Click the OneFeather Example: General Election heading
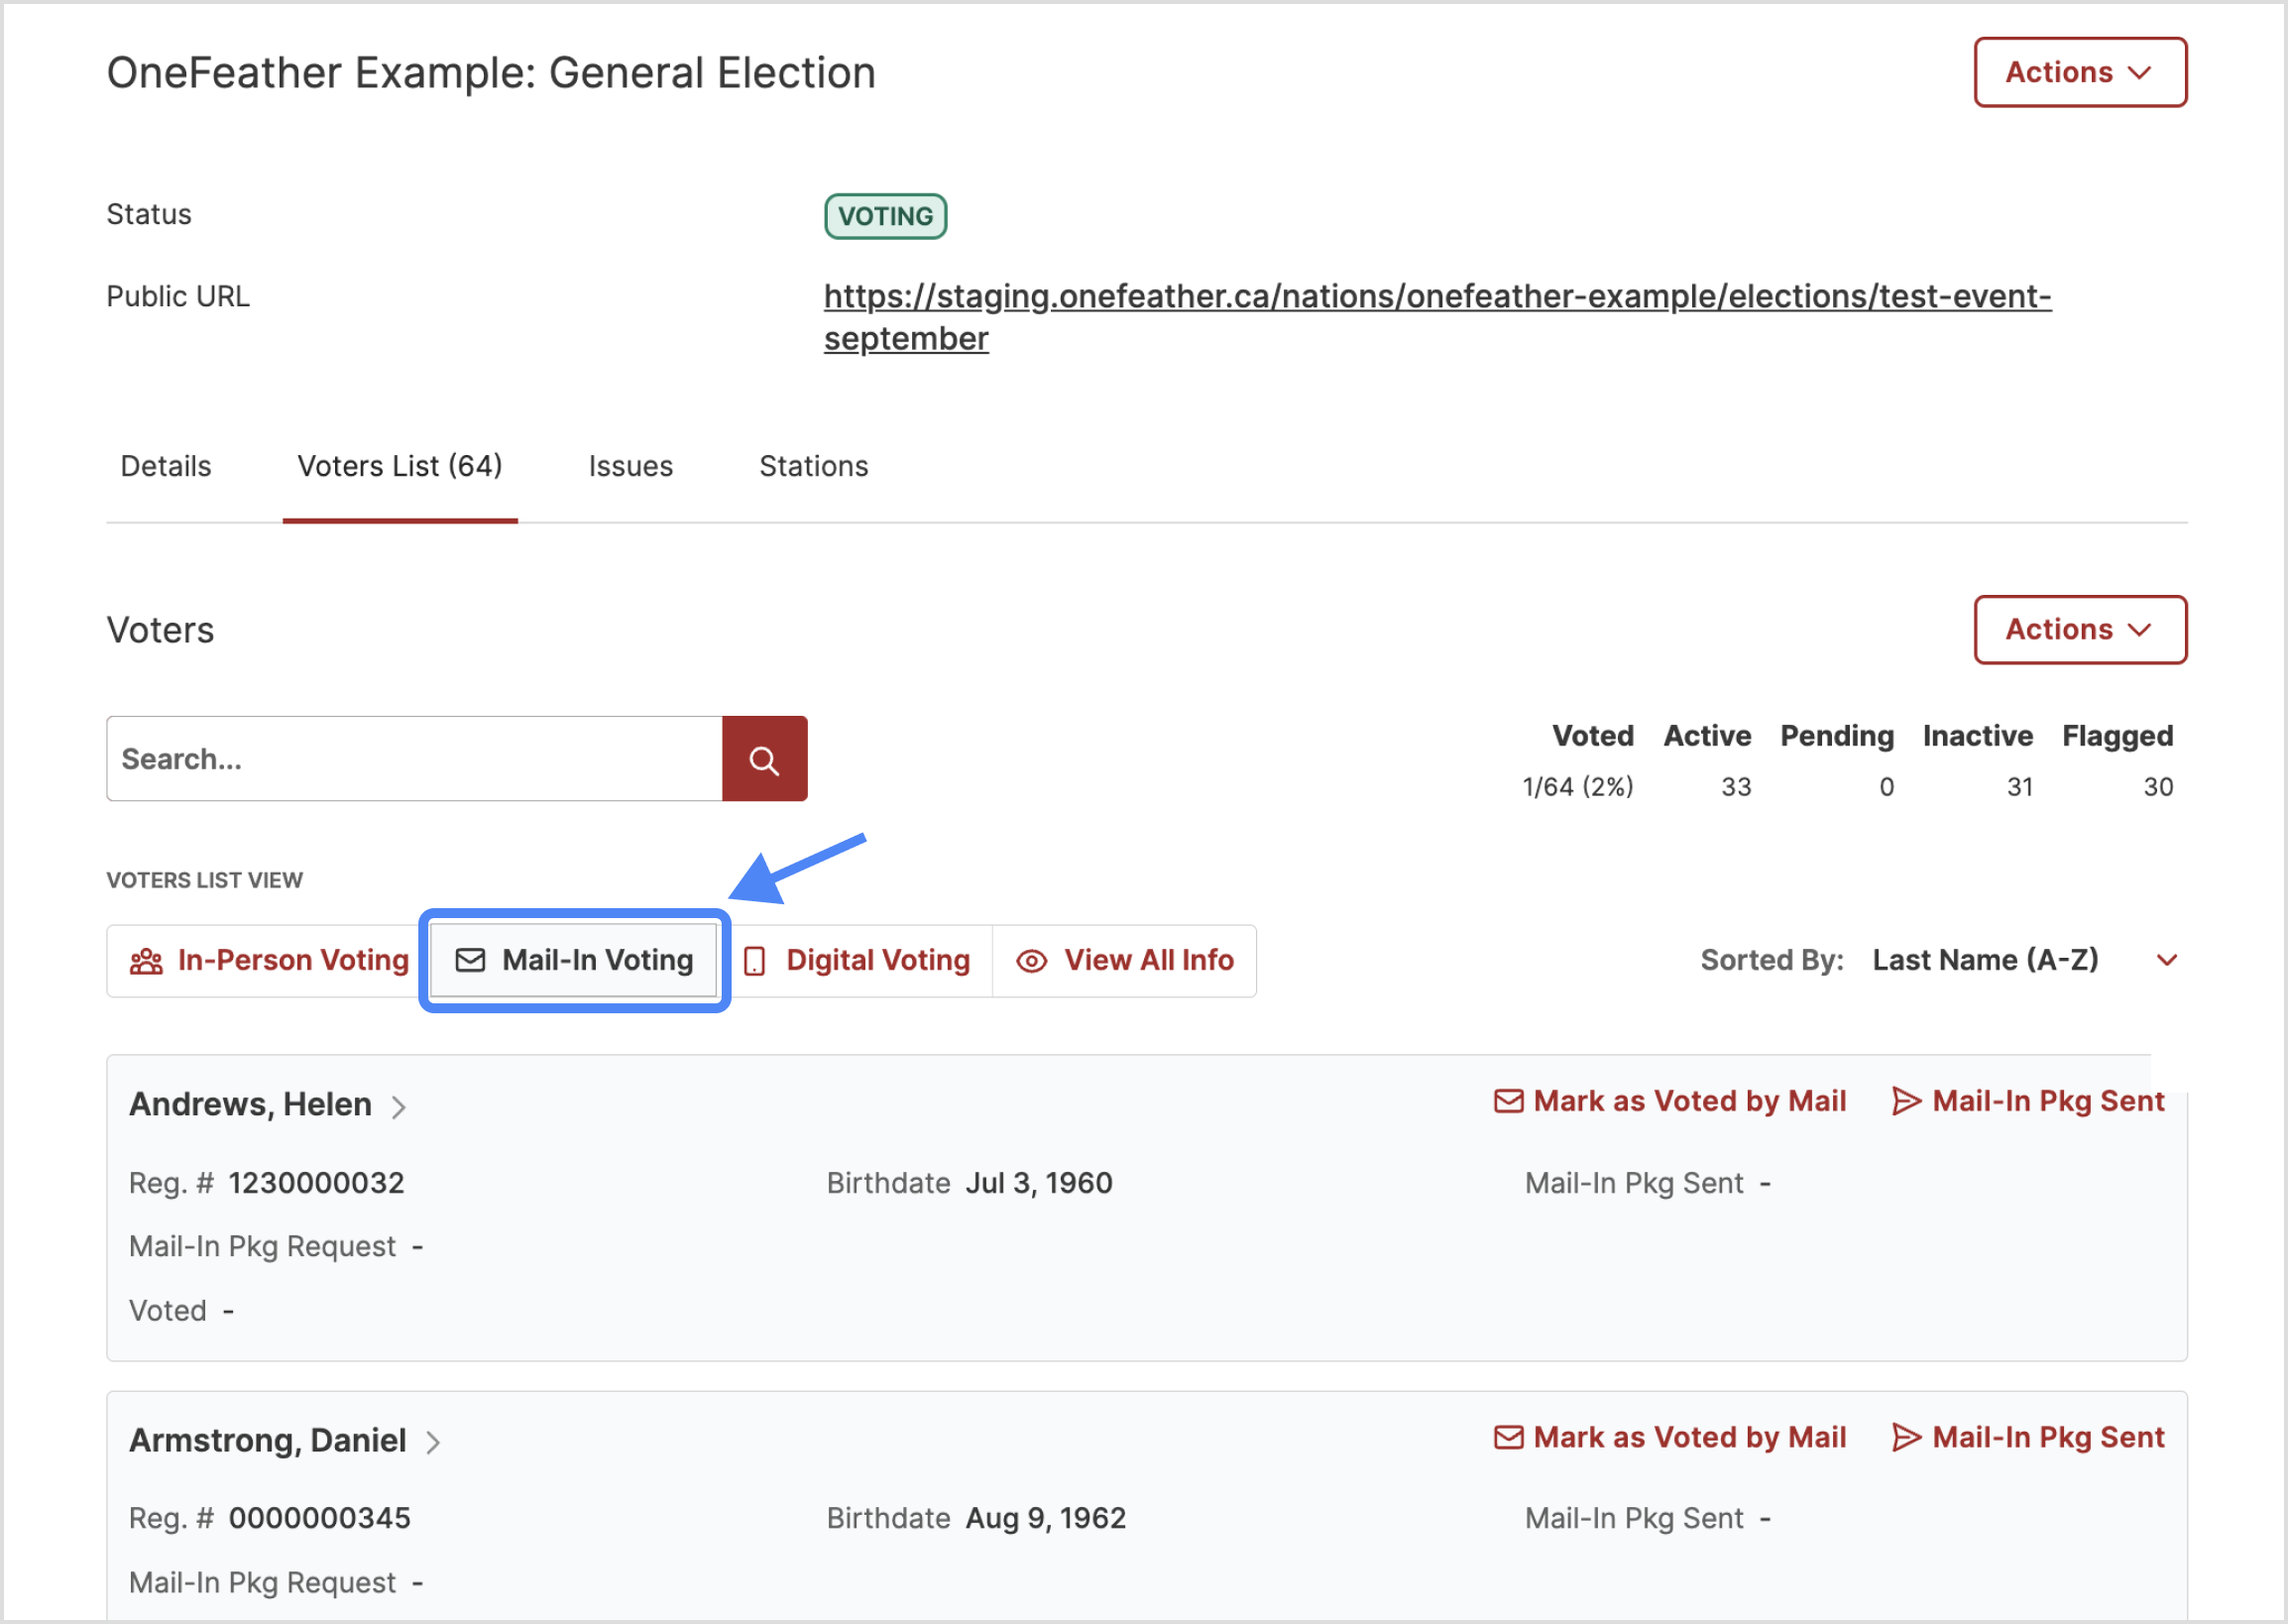This screenshot has height=1624, width=2288. click(x=491, y=73)
